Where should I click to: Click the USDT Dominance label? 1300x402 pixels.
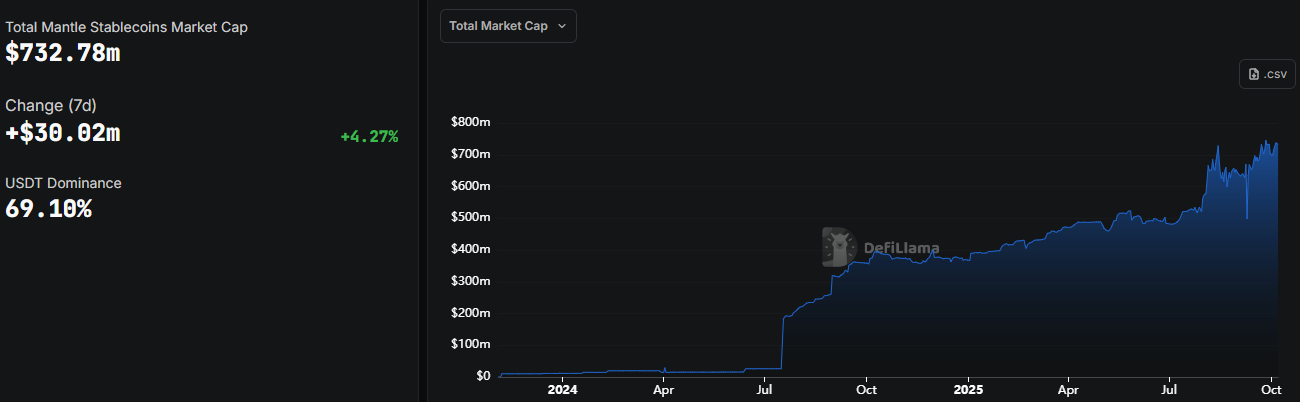(x=63, y=183)
